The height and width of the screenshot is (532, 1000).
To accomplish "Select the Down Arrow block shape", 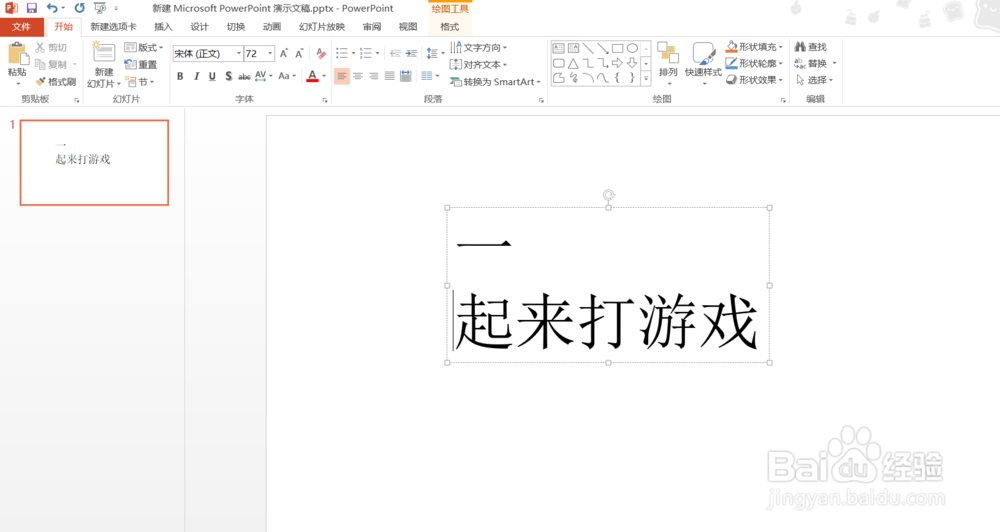I will pos(632,63).
